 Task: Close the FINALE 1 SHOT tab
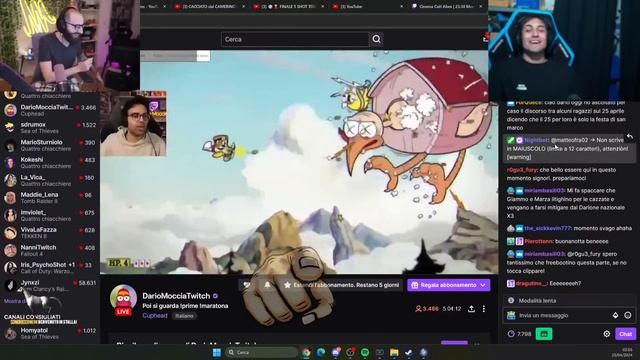coord(322,7)
